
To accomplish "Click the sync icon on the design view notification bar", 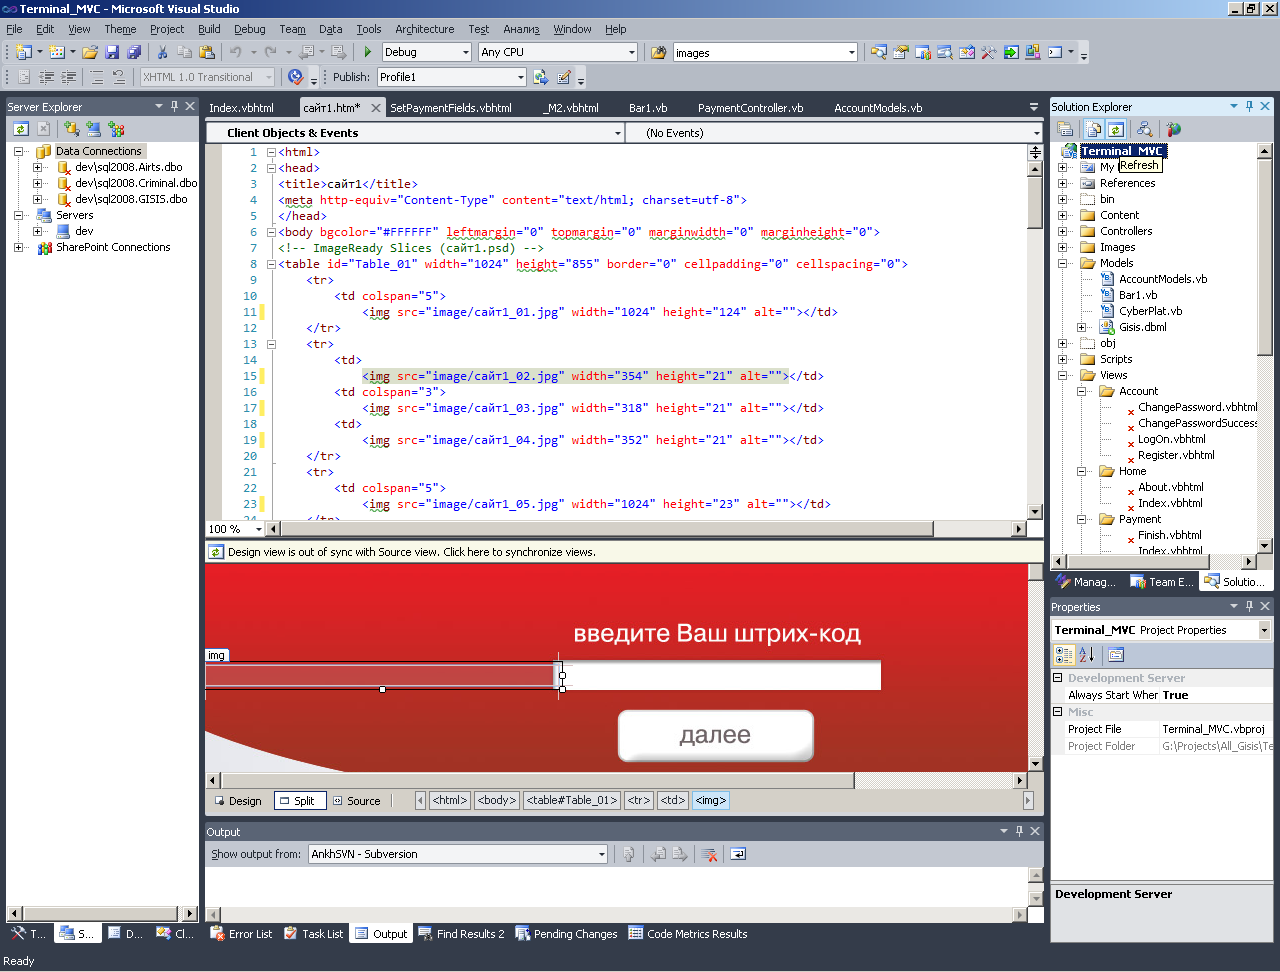I will [215, 551].
